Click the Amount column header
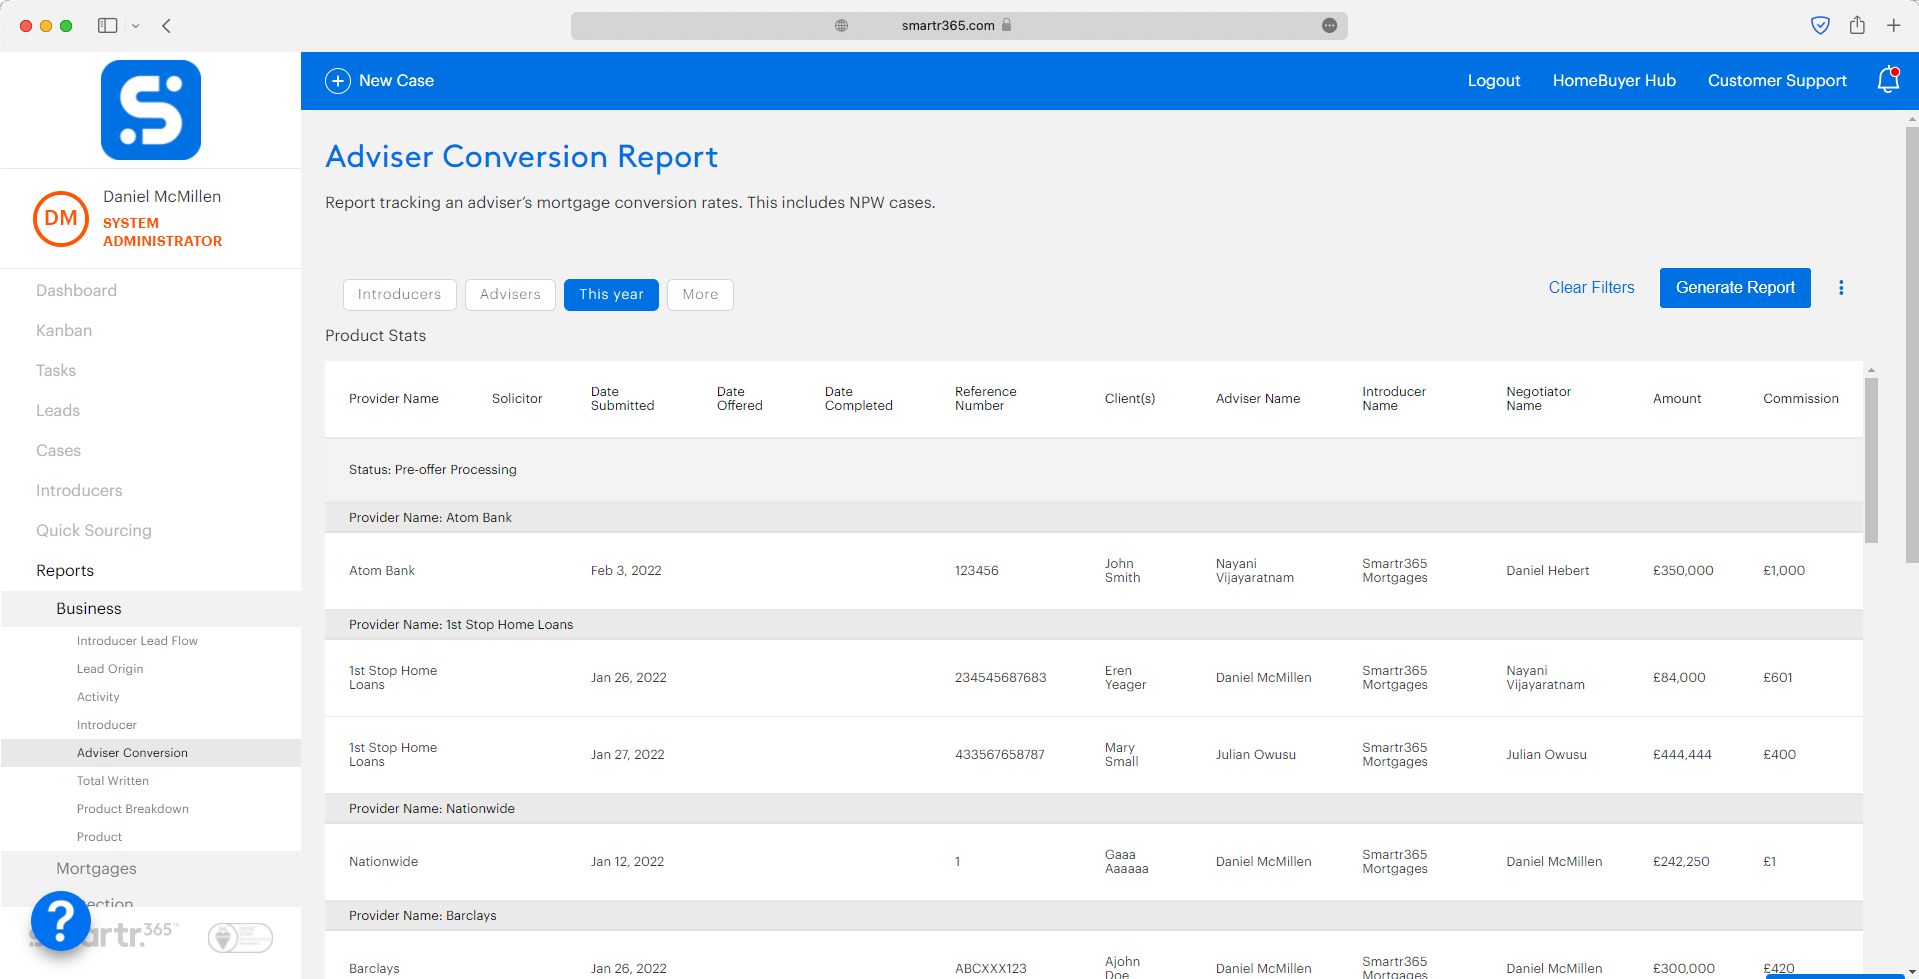The width and height of the screenshot is (1919, 979). click(x=1677, y=399)
